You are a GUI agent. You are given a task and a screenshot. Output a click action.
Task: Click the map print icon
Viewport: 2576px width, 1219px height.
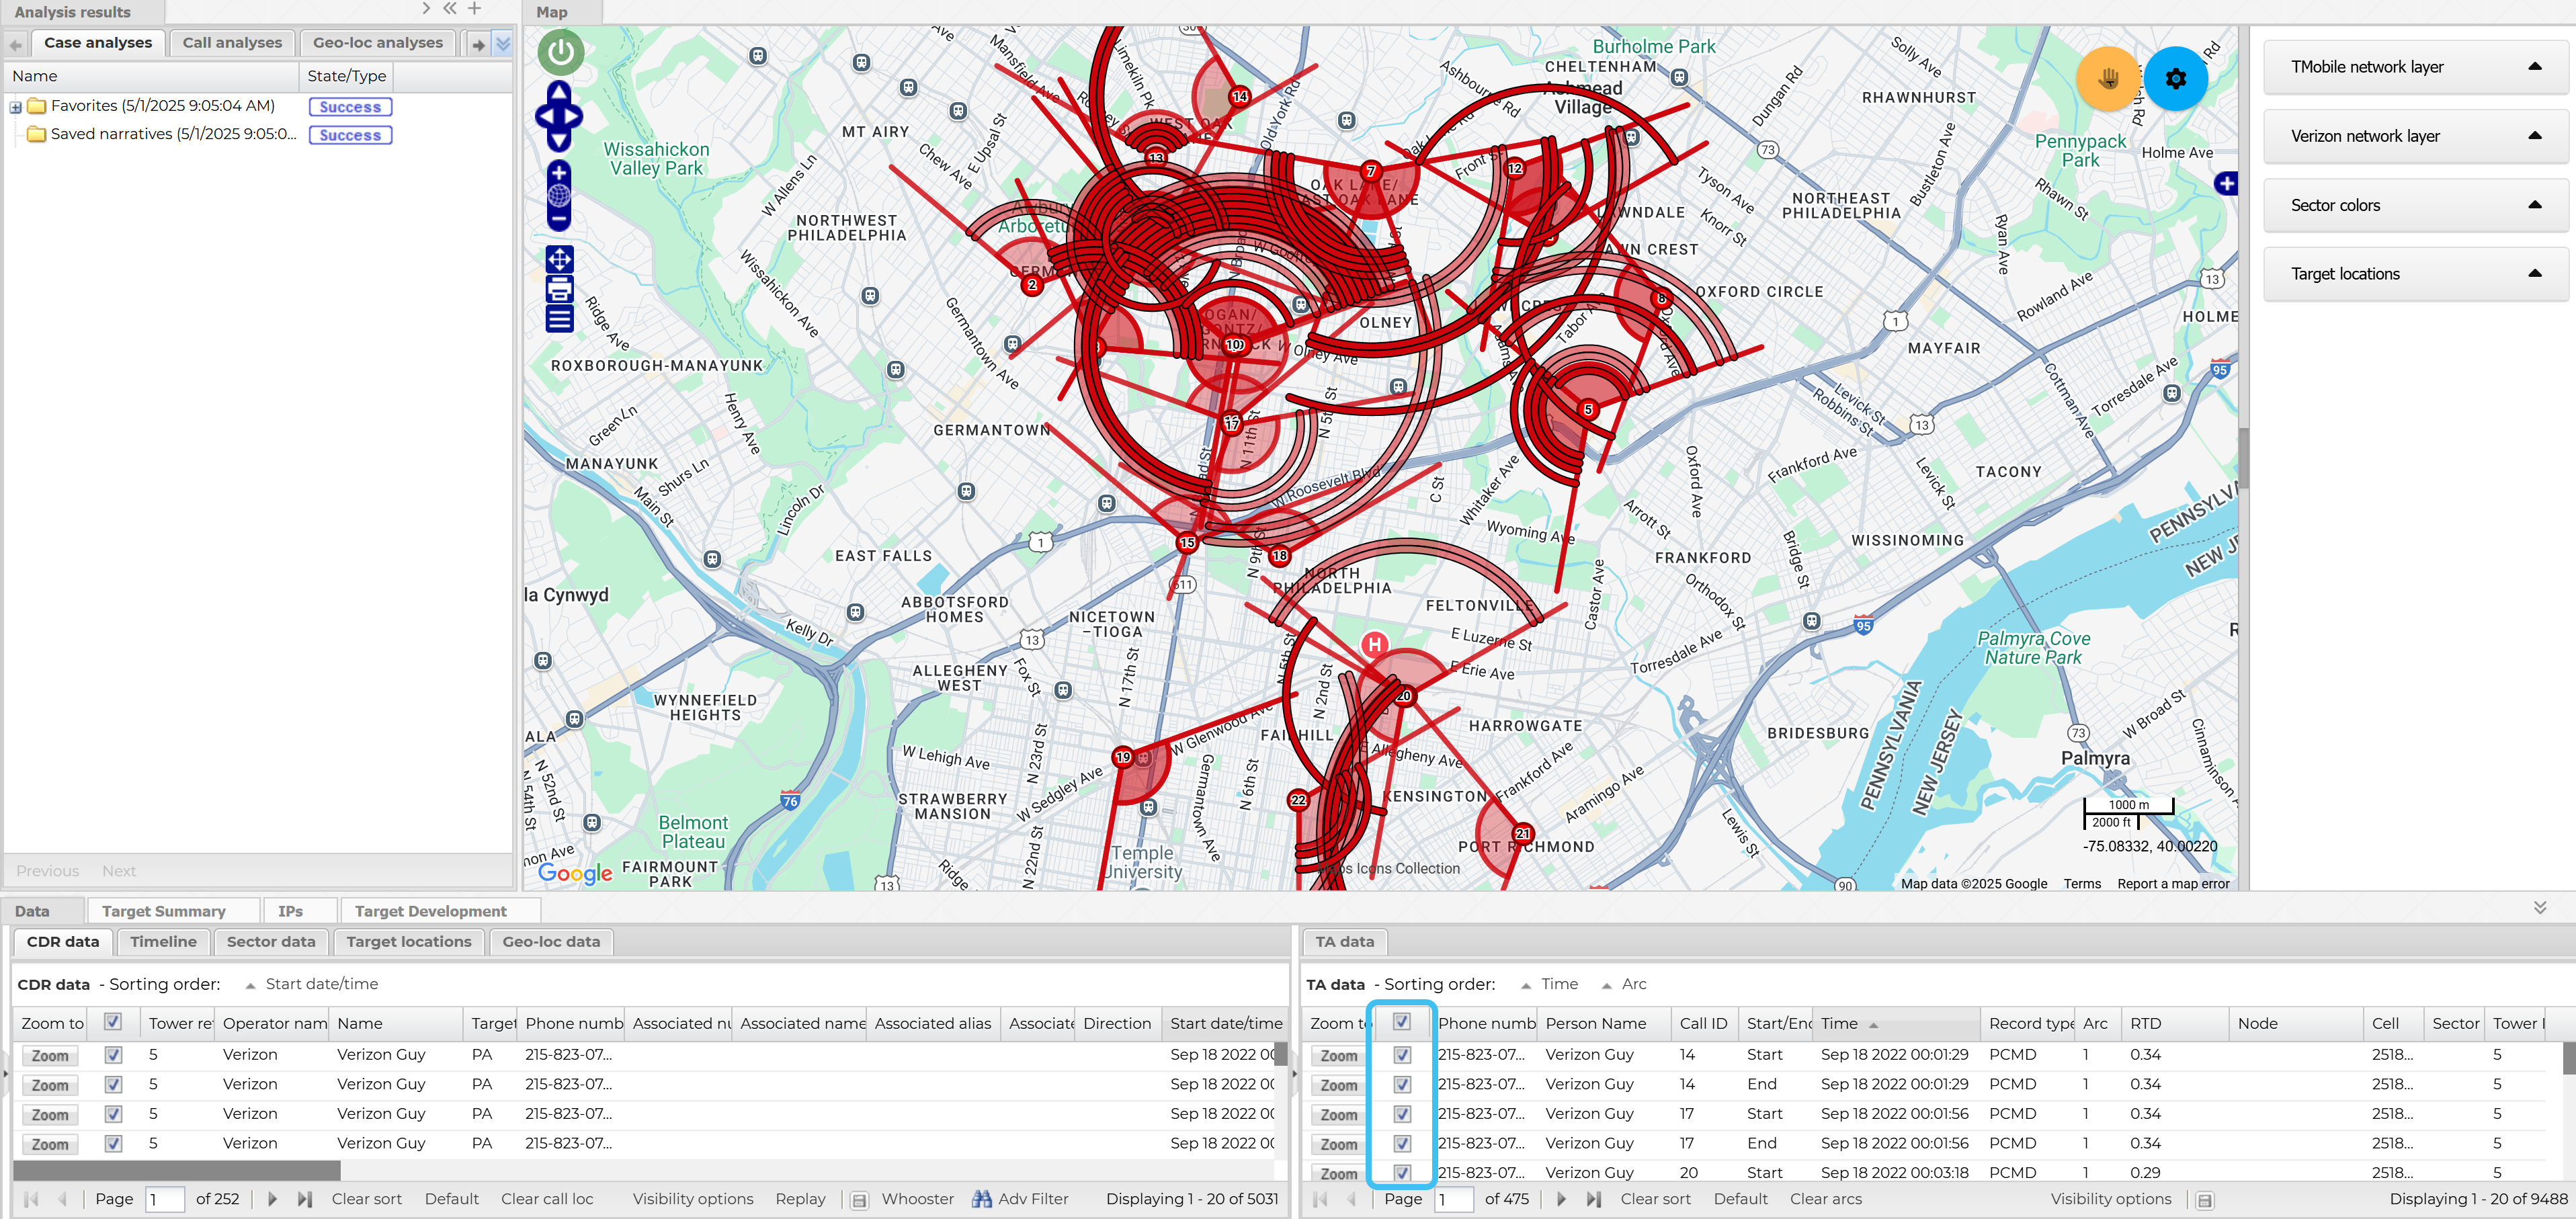click(559, 290)
